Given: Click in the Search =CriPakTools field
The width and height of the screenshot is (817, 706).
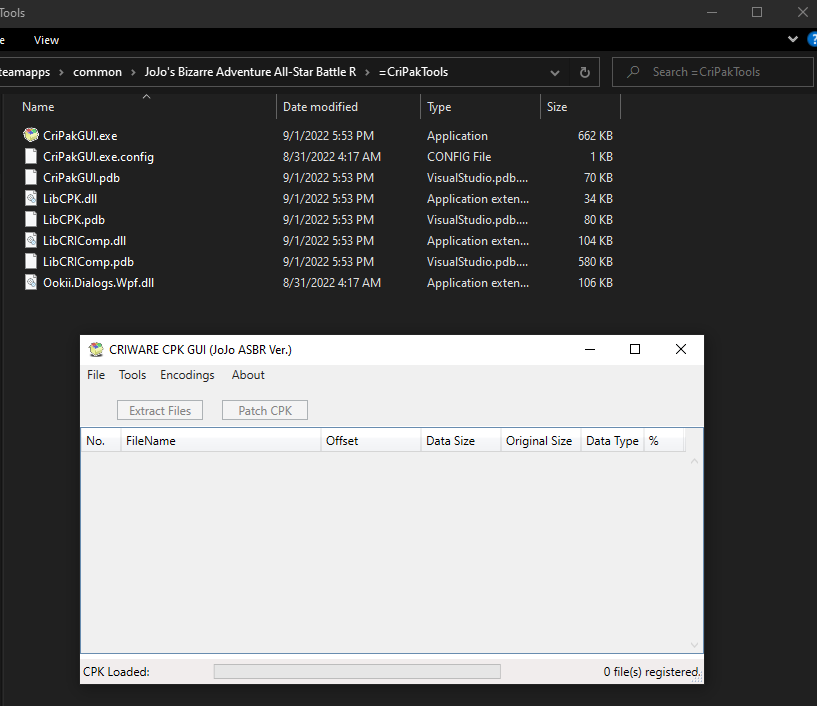Looking at the screenshot, I should pyautogui.click(x=712, y=72).
